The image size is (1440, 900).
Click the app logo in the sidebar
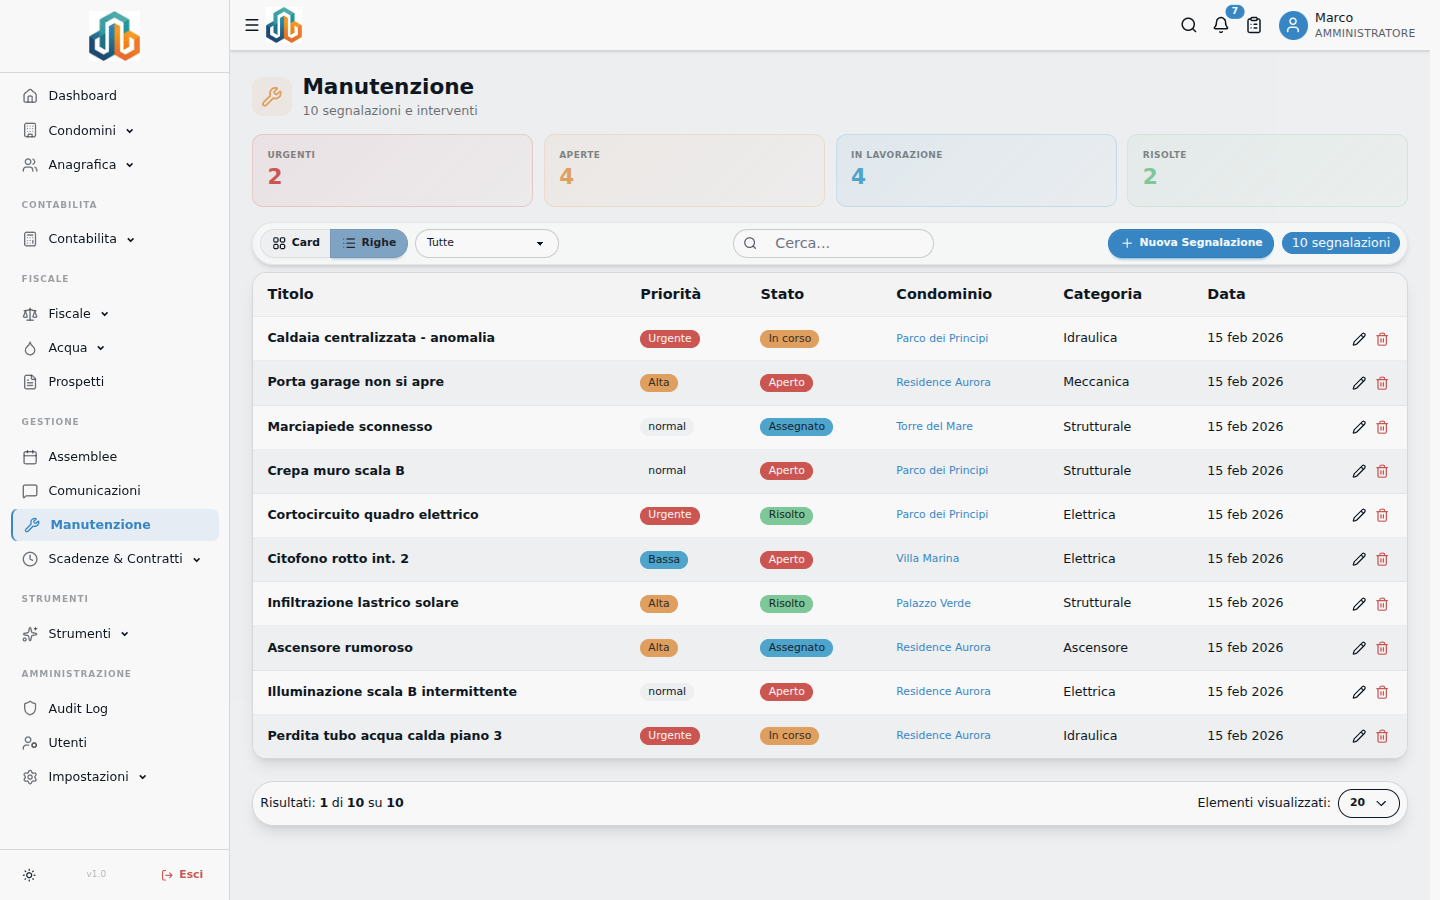[x=114, y=36]
